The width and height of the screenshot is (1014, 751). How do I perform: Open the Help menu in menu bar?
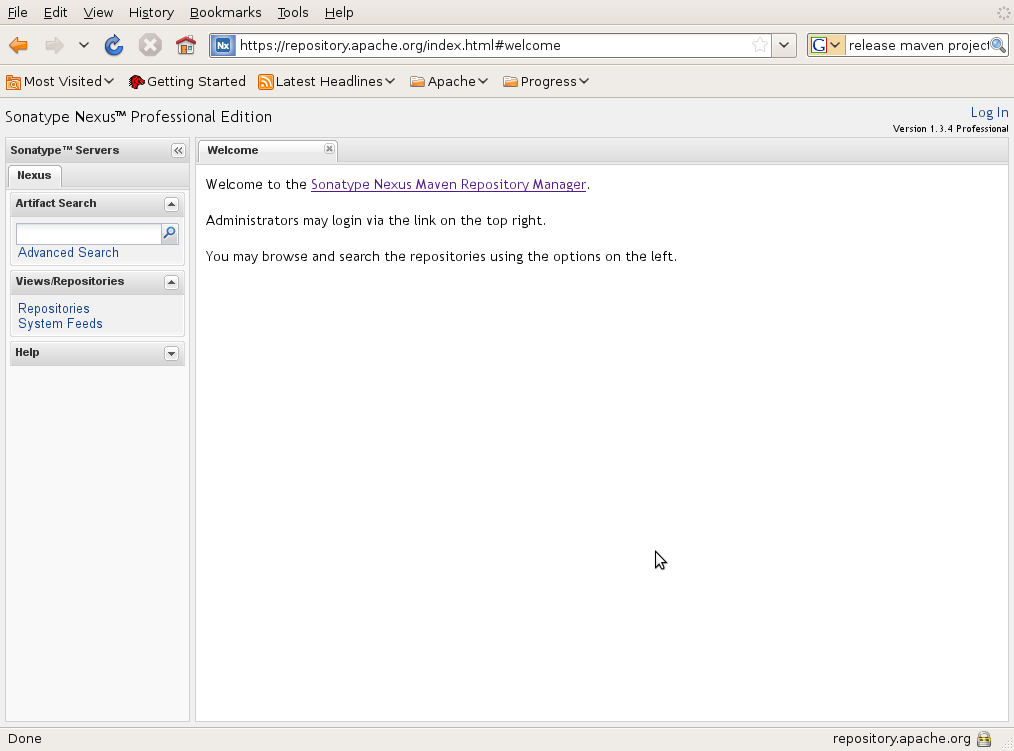(x=339, y=12)
